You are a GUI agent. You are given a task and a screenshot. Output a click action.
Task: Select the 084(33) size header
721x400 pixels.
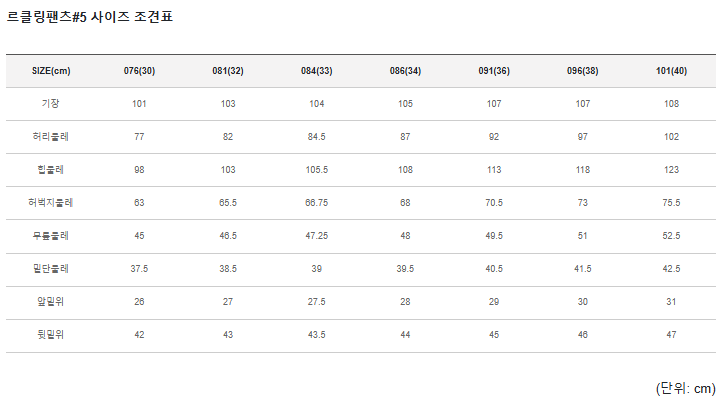tap(316, 71)
